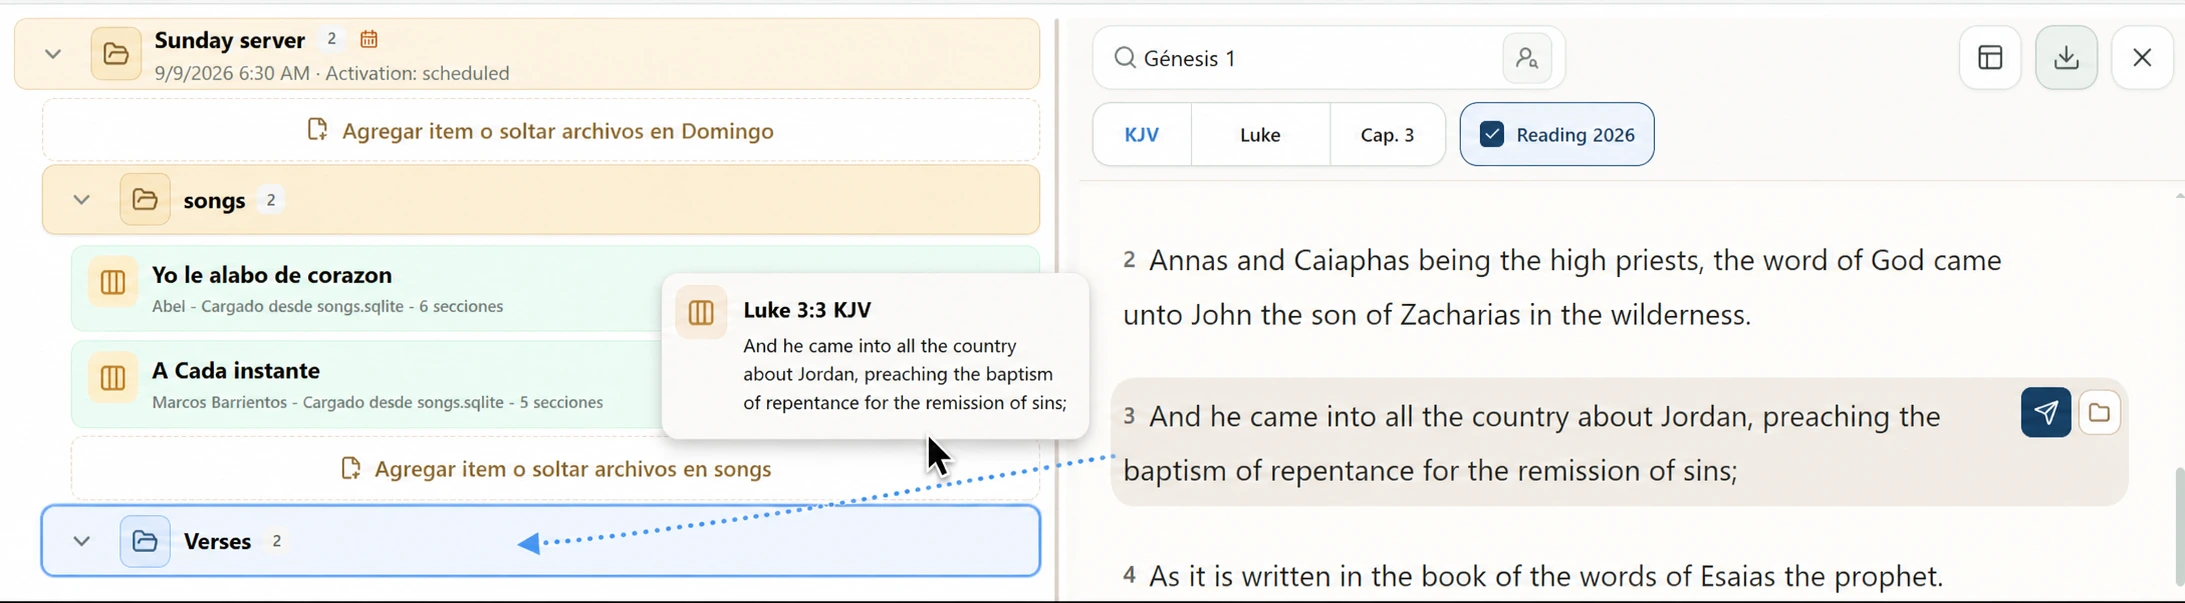This screenshot has height=603, width=2185.
Task: Switch to the KJV version tab
Action: tap(1142, 134)
